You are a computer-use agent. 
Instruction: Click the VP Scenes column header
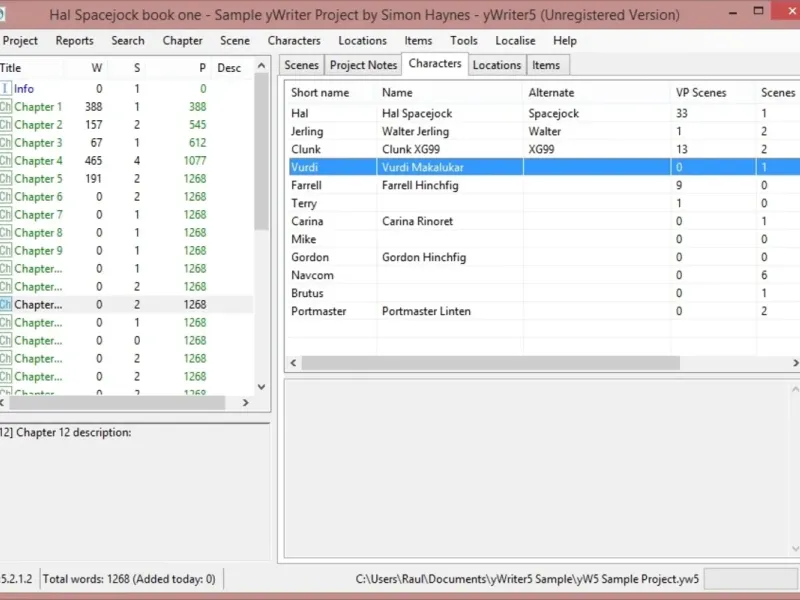pyautogui.click(x=713, y=93)
